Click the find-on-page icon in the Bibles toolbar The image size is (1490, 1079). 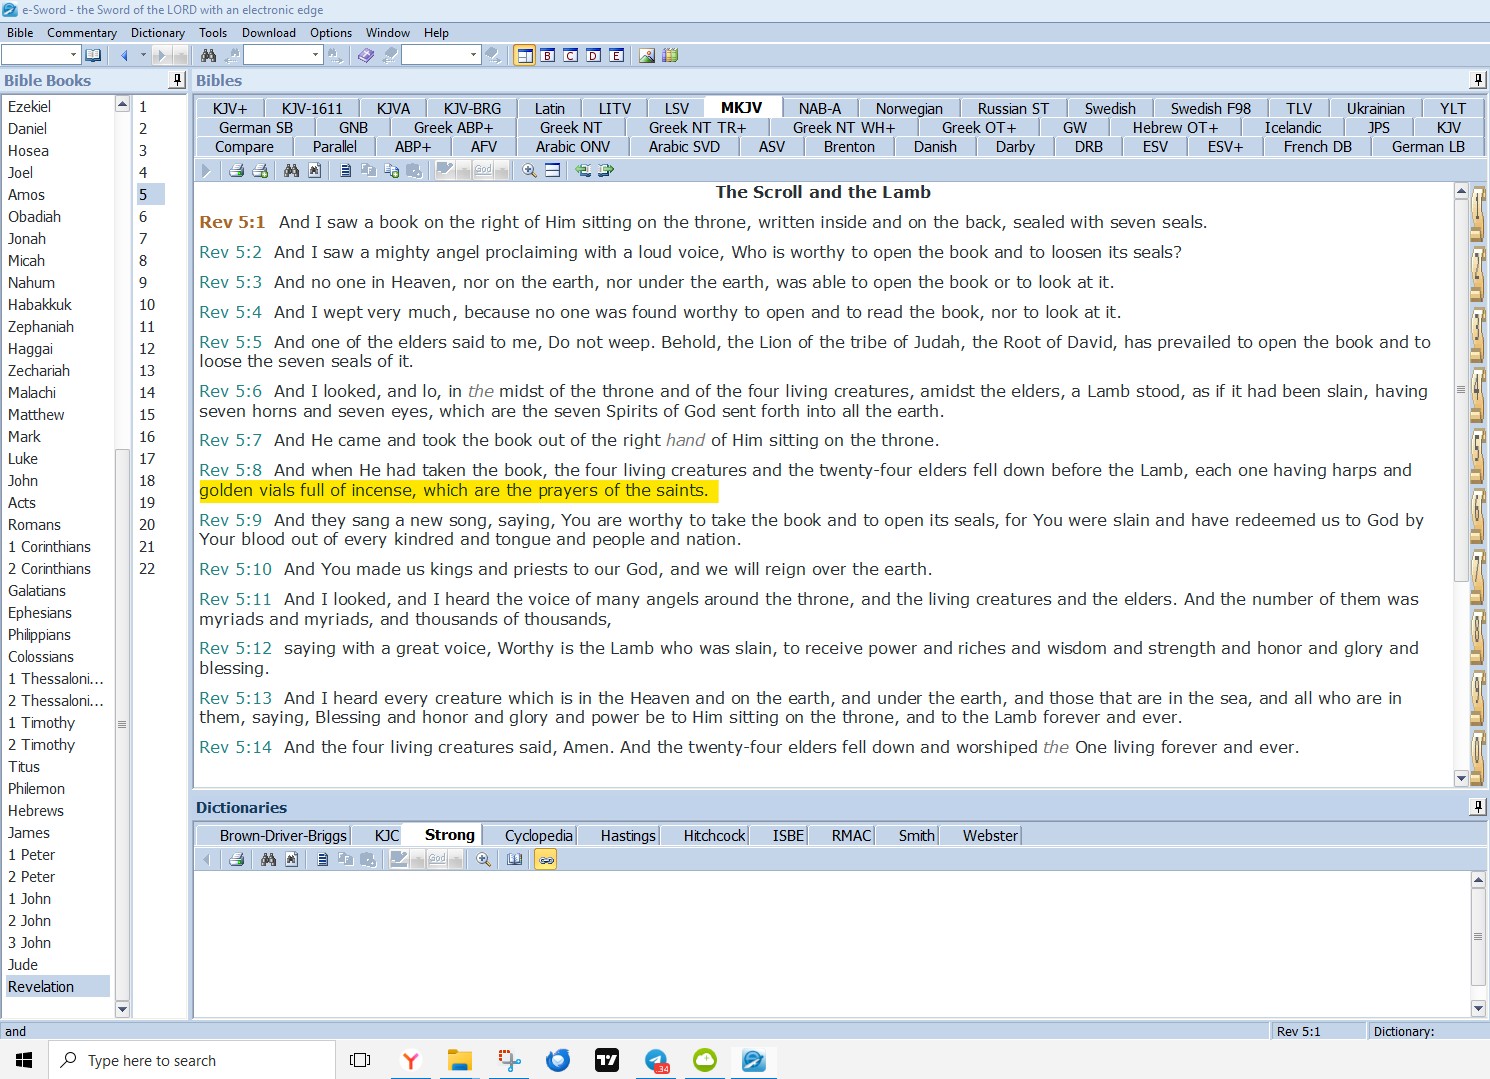(314, 170)
